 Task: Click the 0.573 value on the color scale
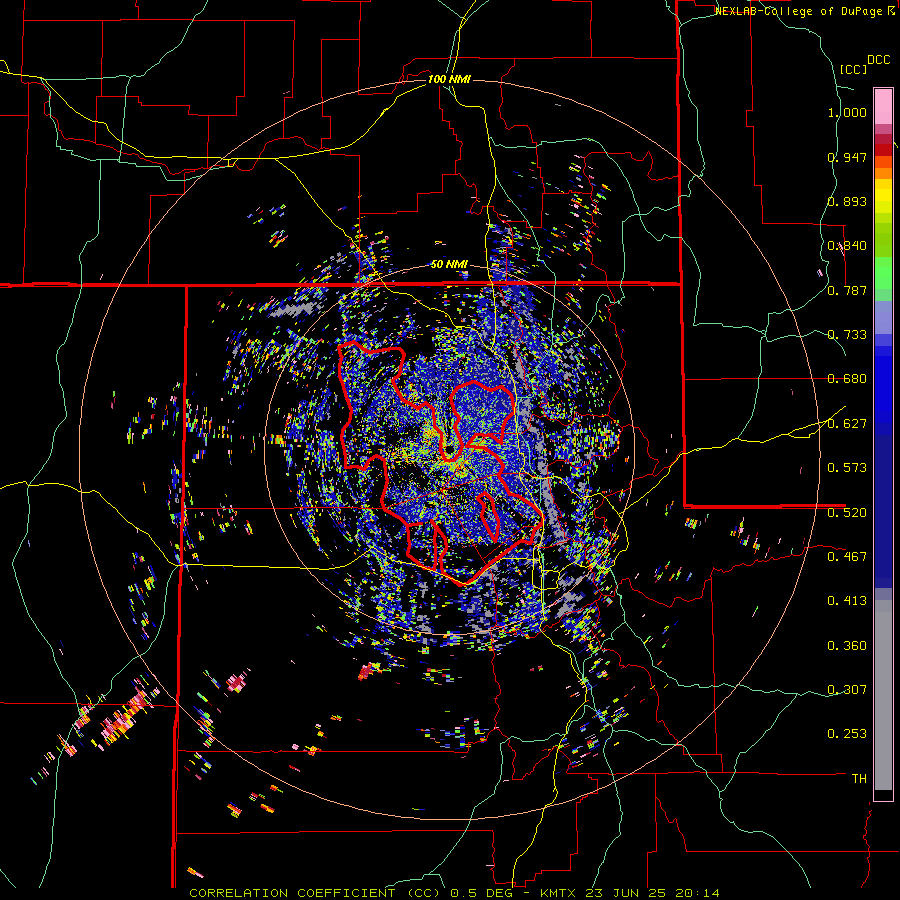coord(847,468)
